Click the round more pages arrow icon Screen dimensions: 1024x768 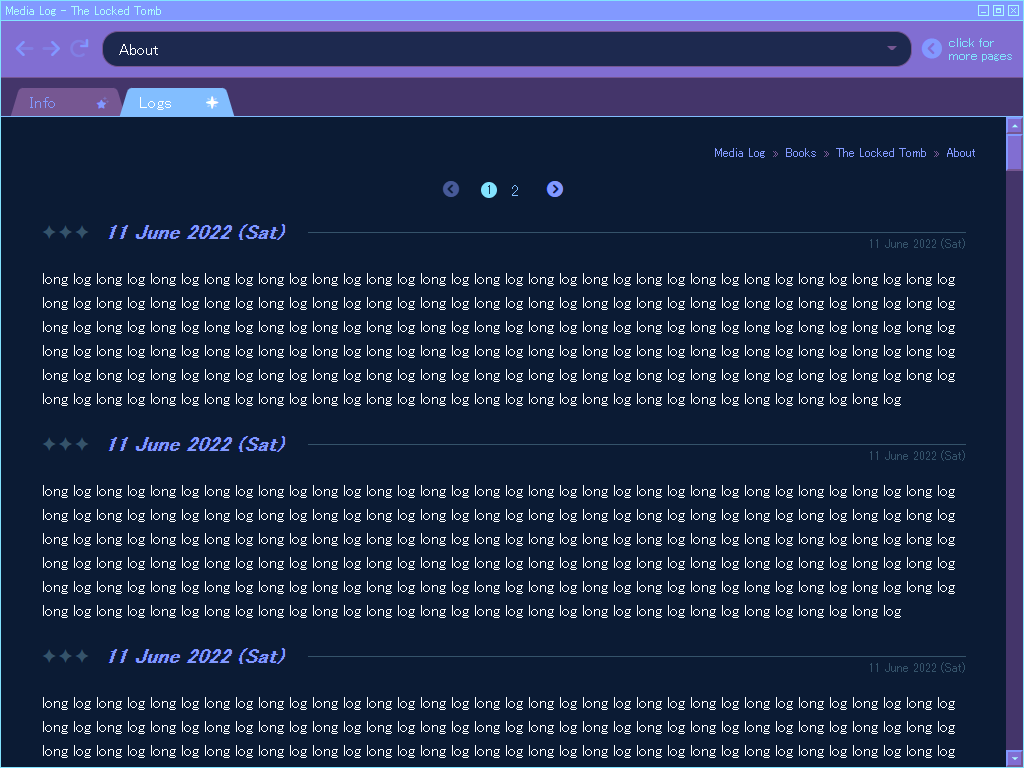tap(932, 48)
